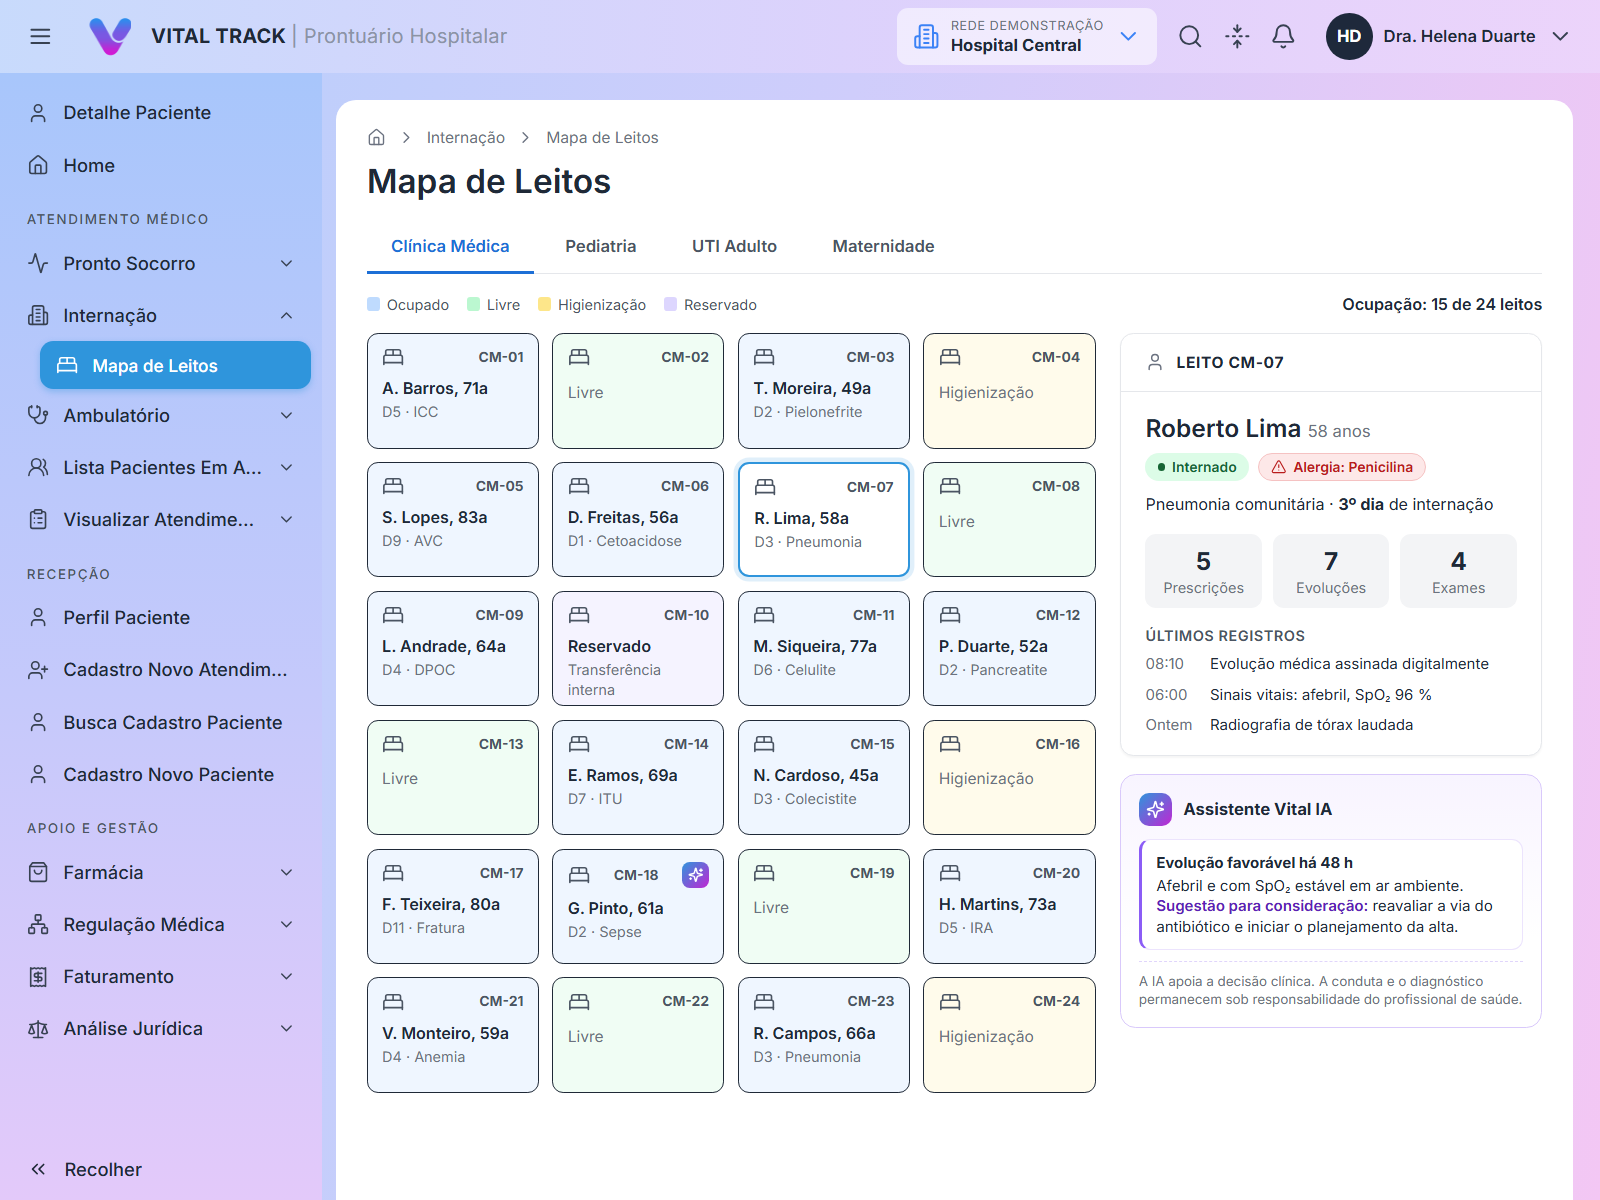Select Clínica Médica tab
Image resolution: width=1600 pixels, height=1200 pixels.
point(450,246)
